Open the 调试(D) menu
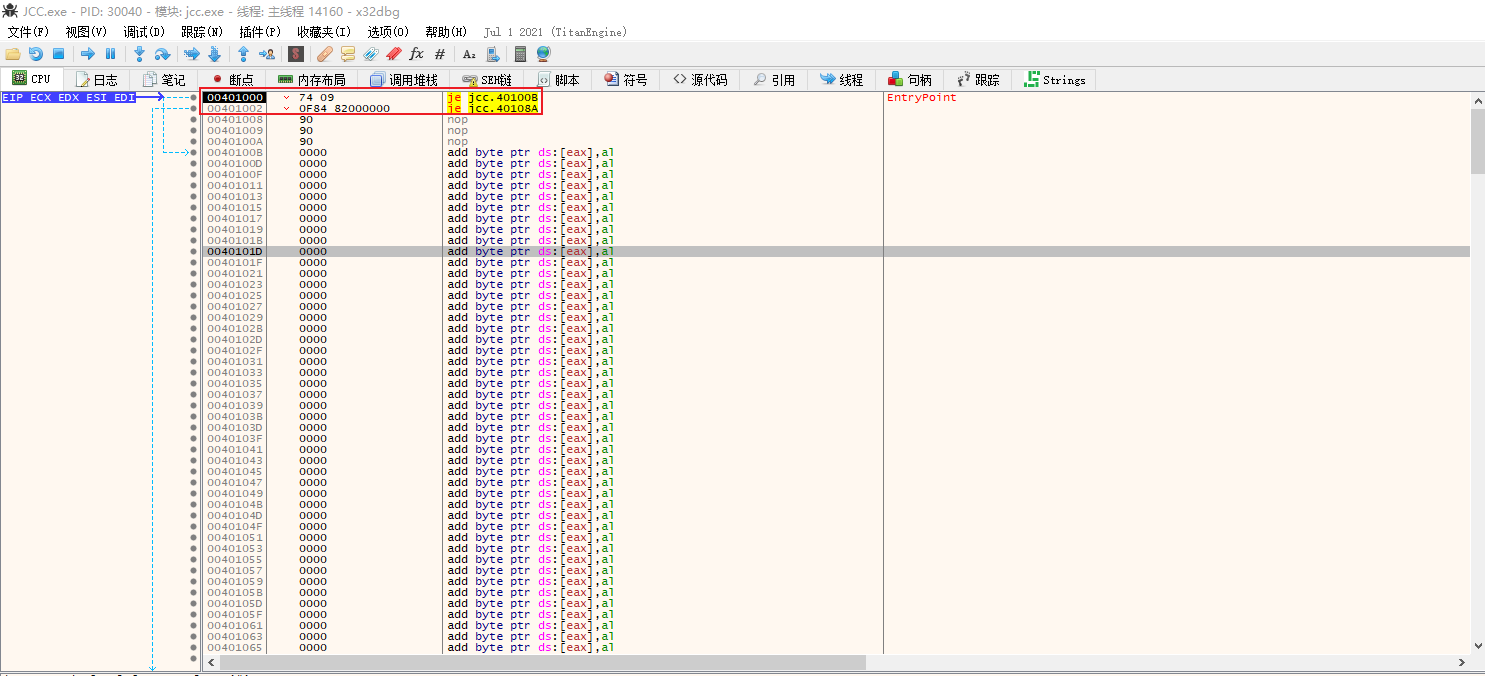 [x=144, y=32]
